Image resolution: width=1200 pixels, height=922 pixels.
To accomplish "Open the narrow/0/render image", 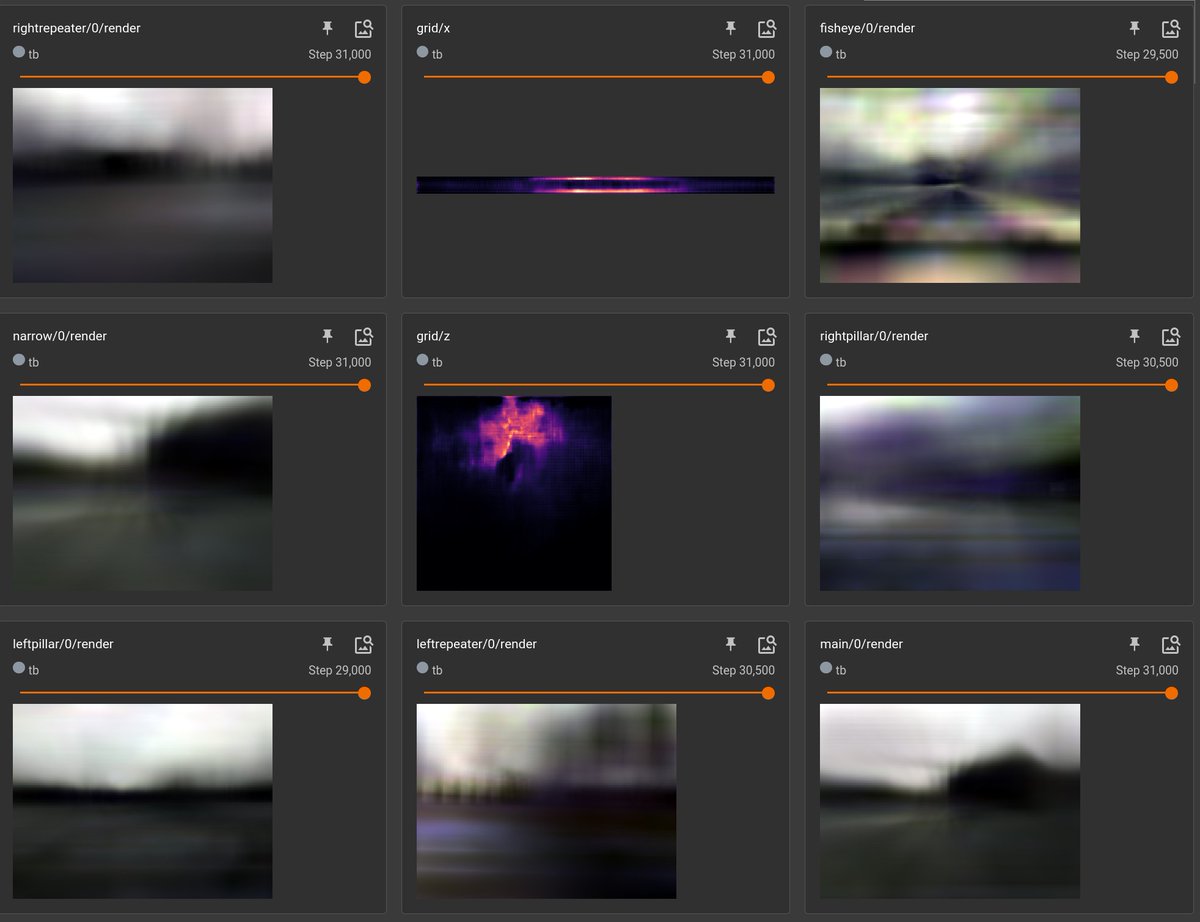I will tap(142, 493).
